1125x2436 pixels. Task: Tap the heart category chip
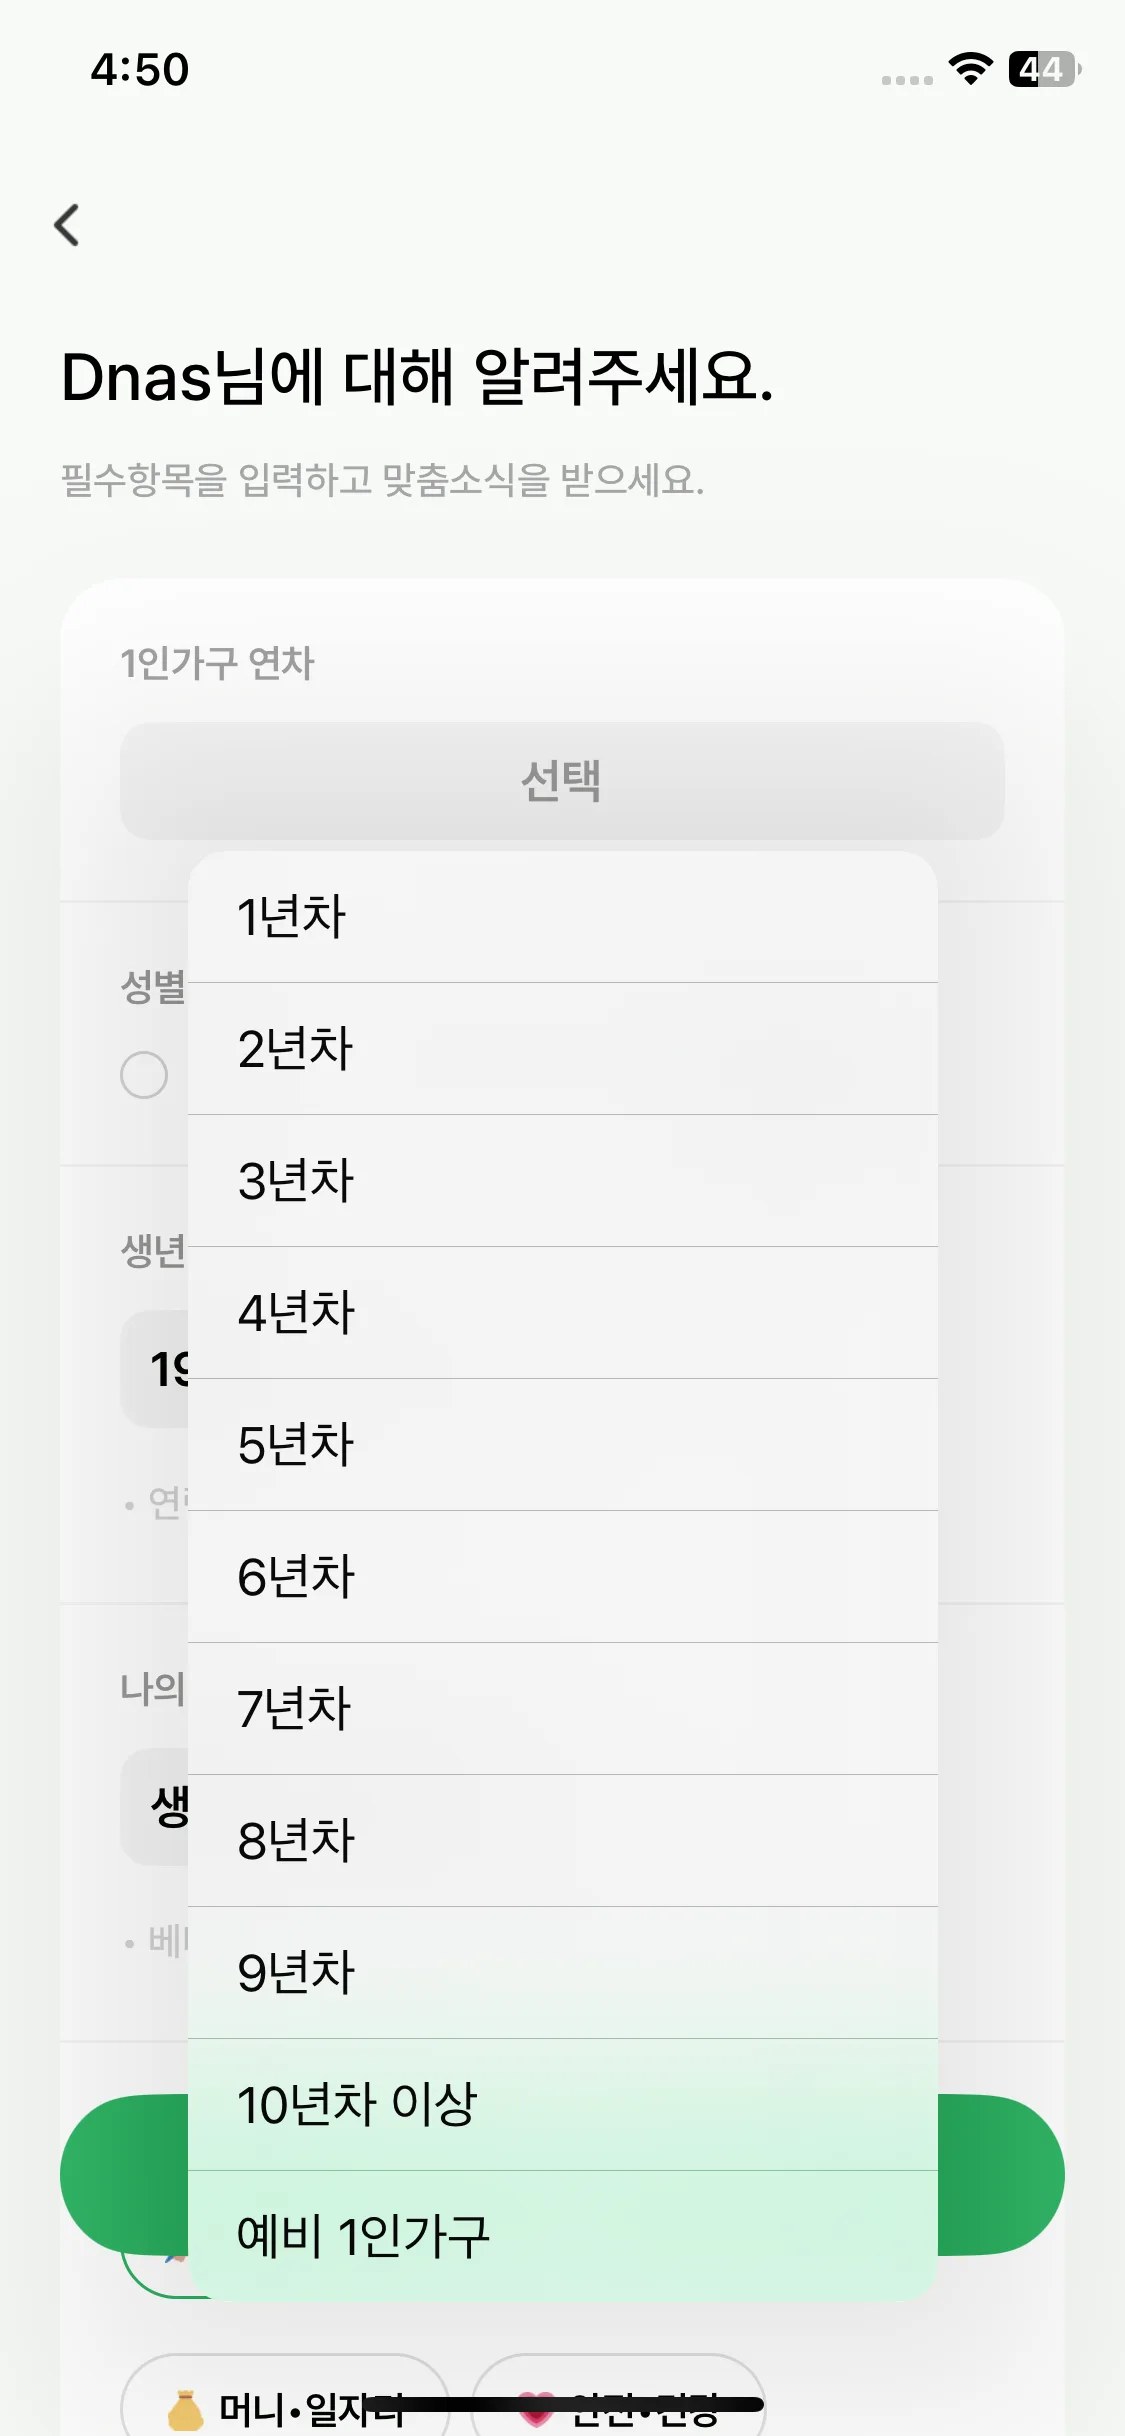click(618, 2405)
